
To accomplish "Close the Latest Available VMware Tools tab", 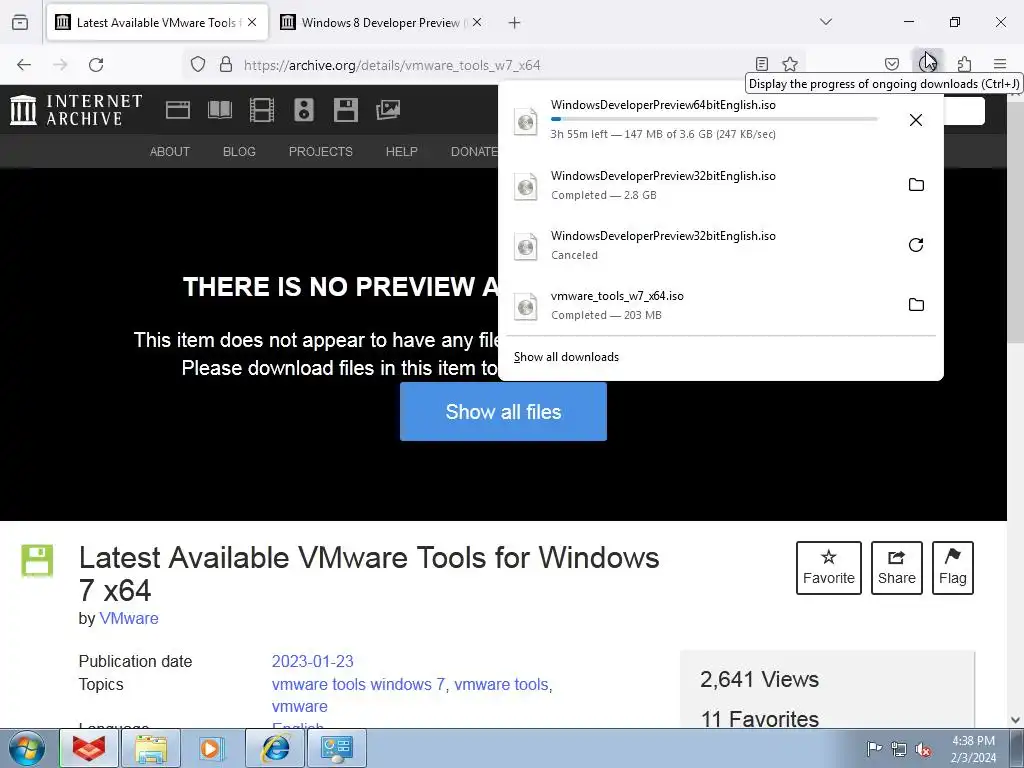I will (252, 22).
